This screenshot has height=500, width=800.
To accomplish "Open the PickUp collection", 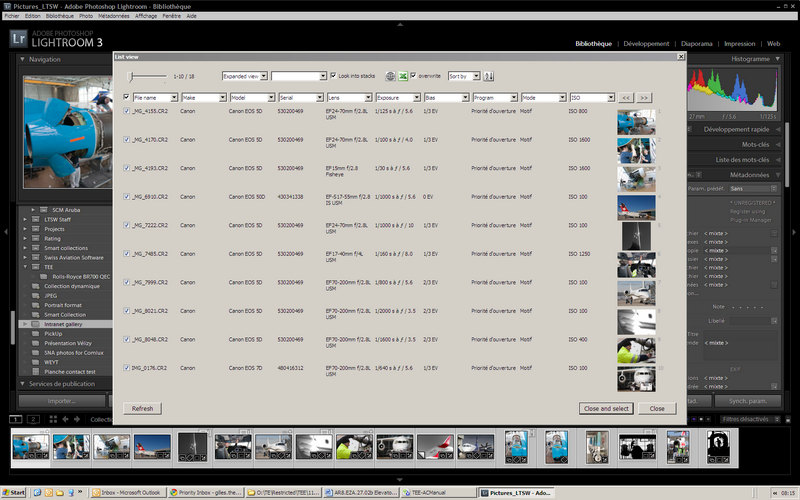I will (x=53, y=334).
